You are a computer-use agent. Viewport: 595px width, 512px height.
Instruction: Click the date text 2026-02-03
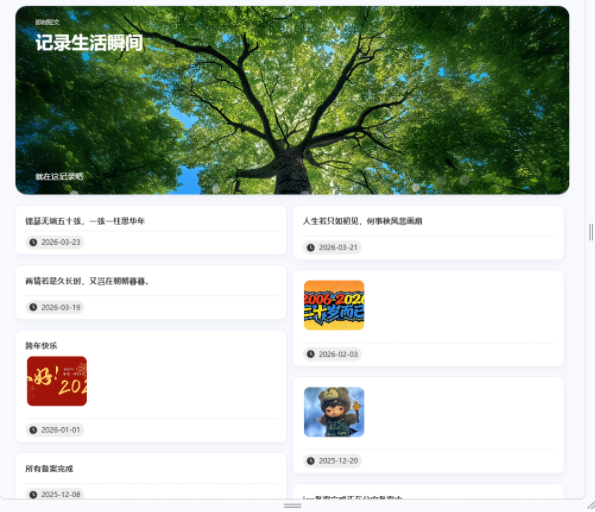338,354
